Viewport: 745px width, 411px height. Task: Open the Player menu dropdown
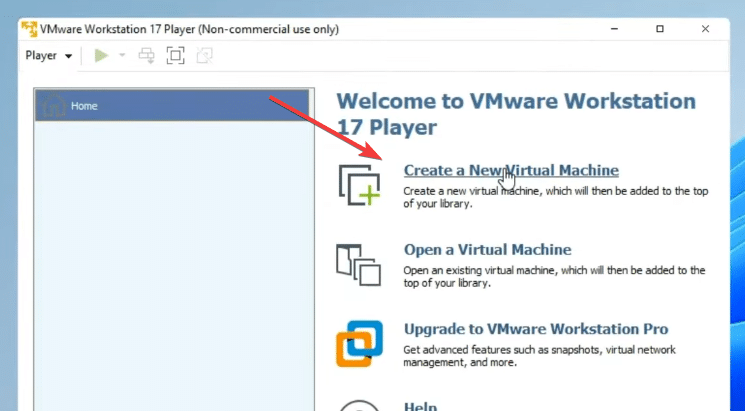point(48,56)
